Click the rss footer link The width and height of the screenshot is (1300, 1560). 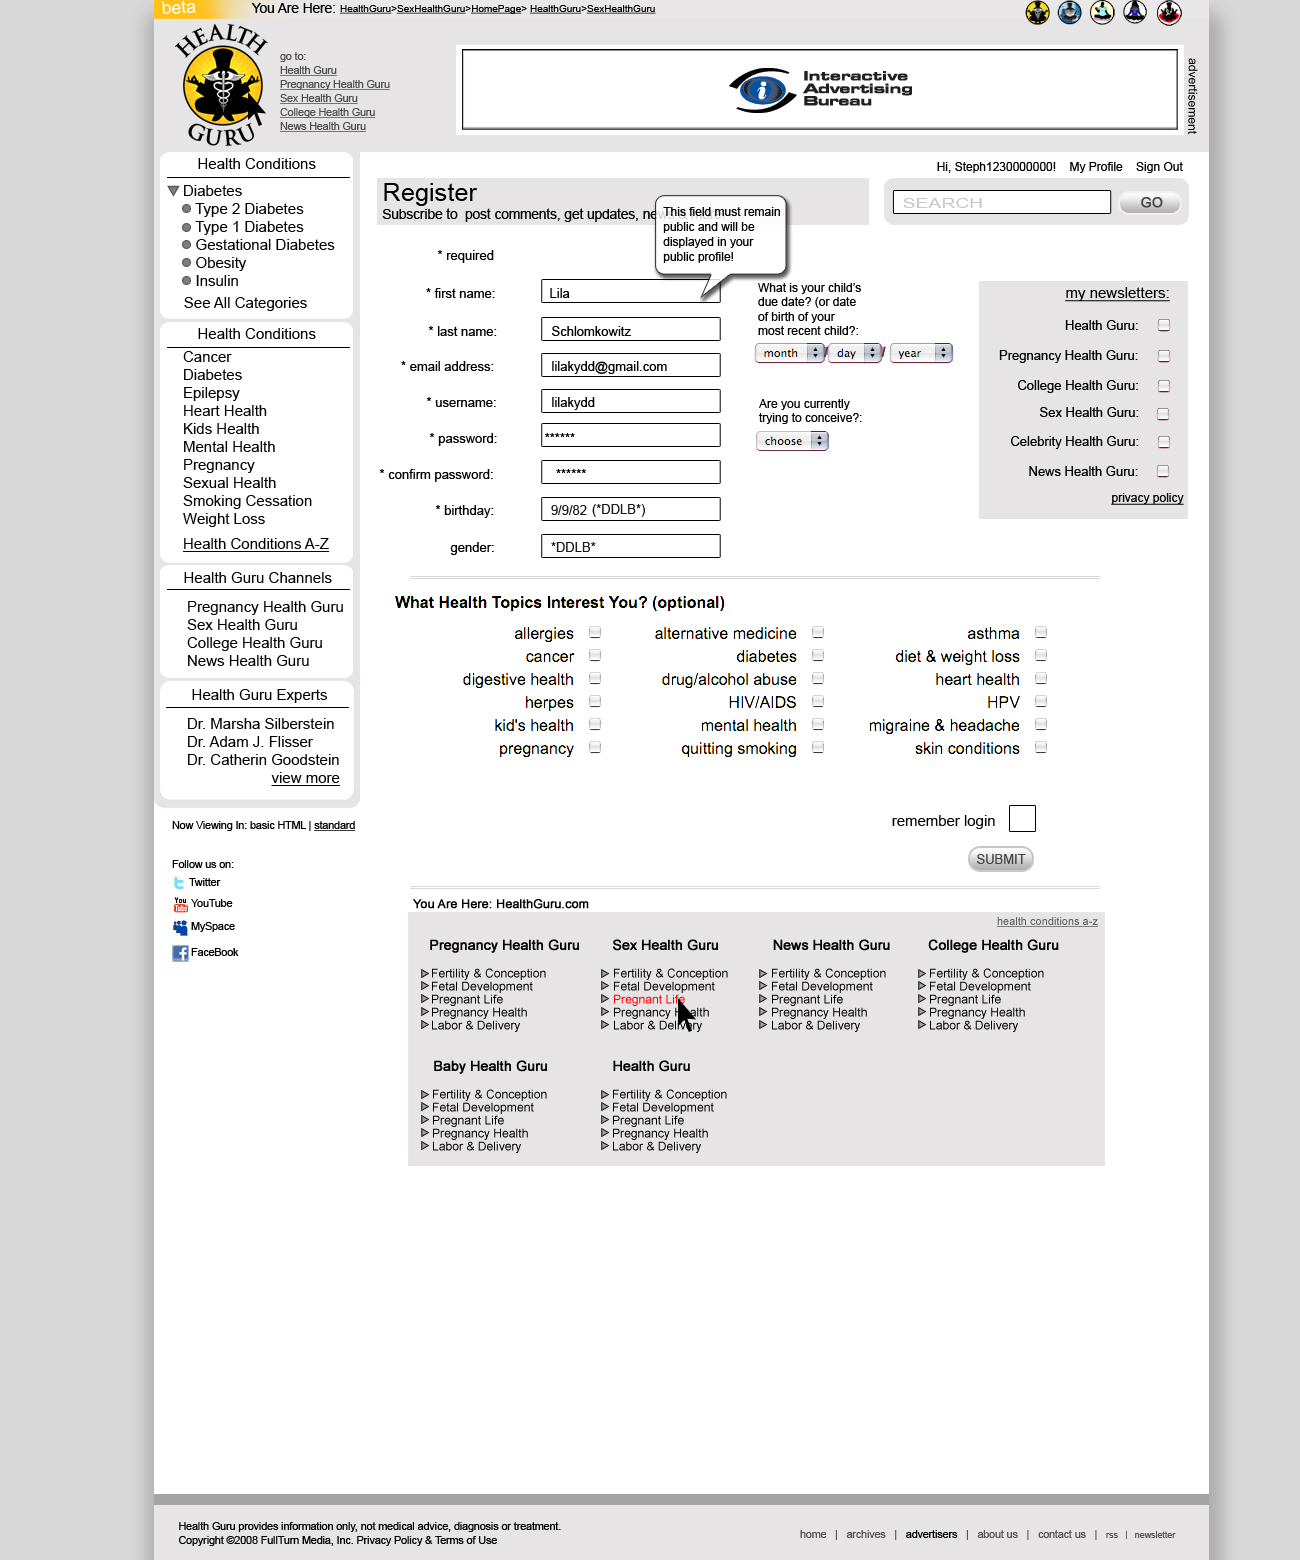pos(1111,1535)
